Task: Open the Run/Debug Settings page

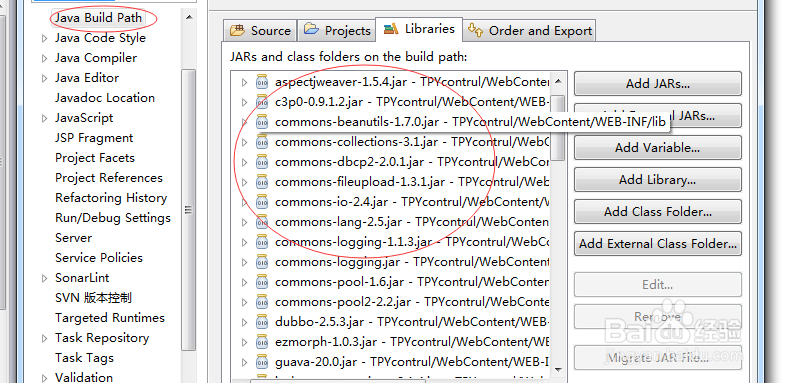Action: click(x=113, y=218)
